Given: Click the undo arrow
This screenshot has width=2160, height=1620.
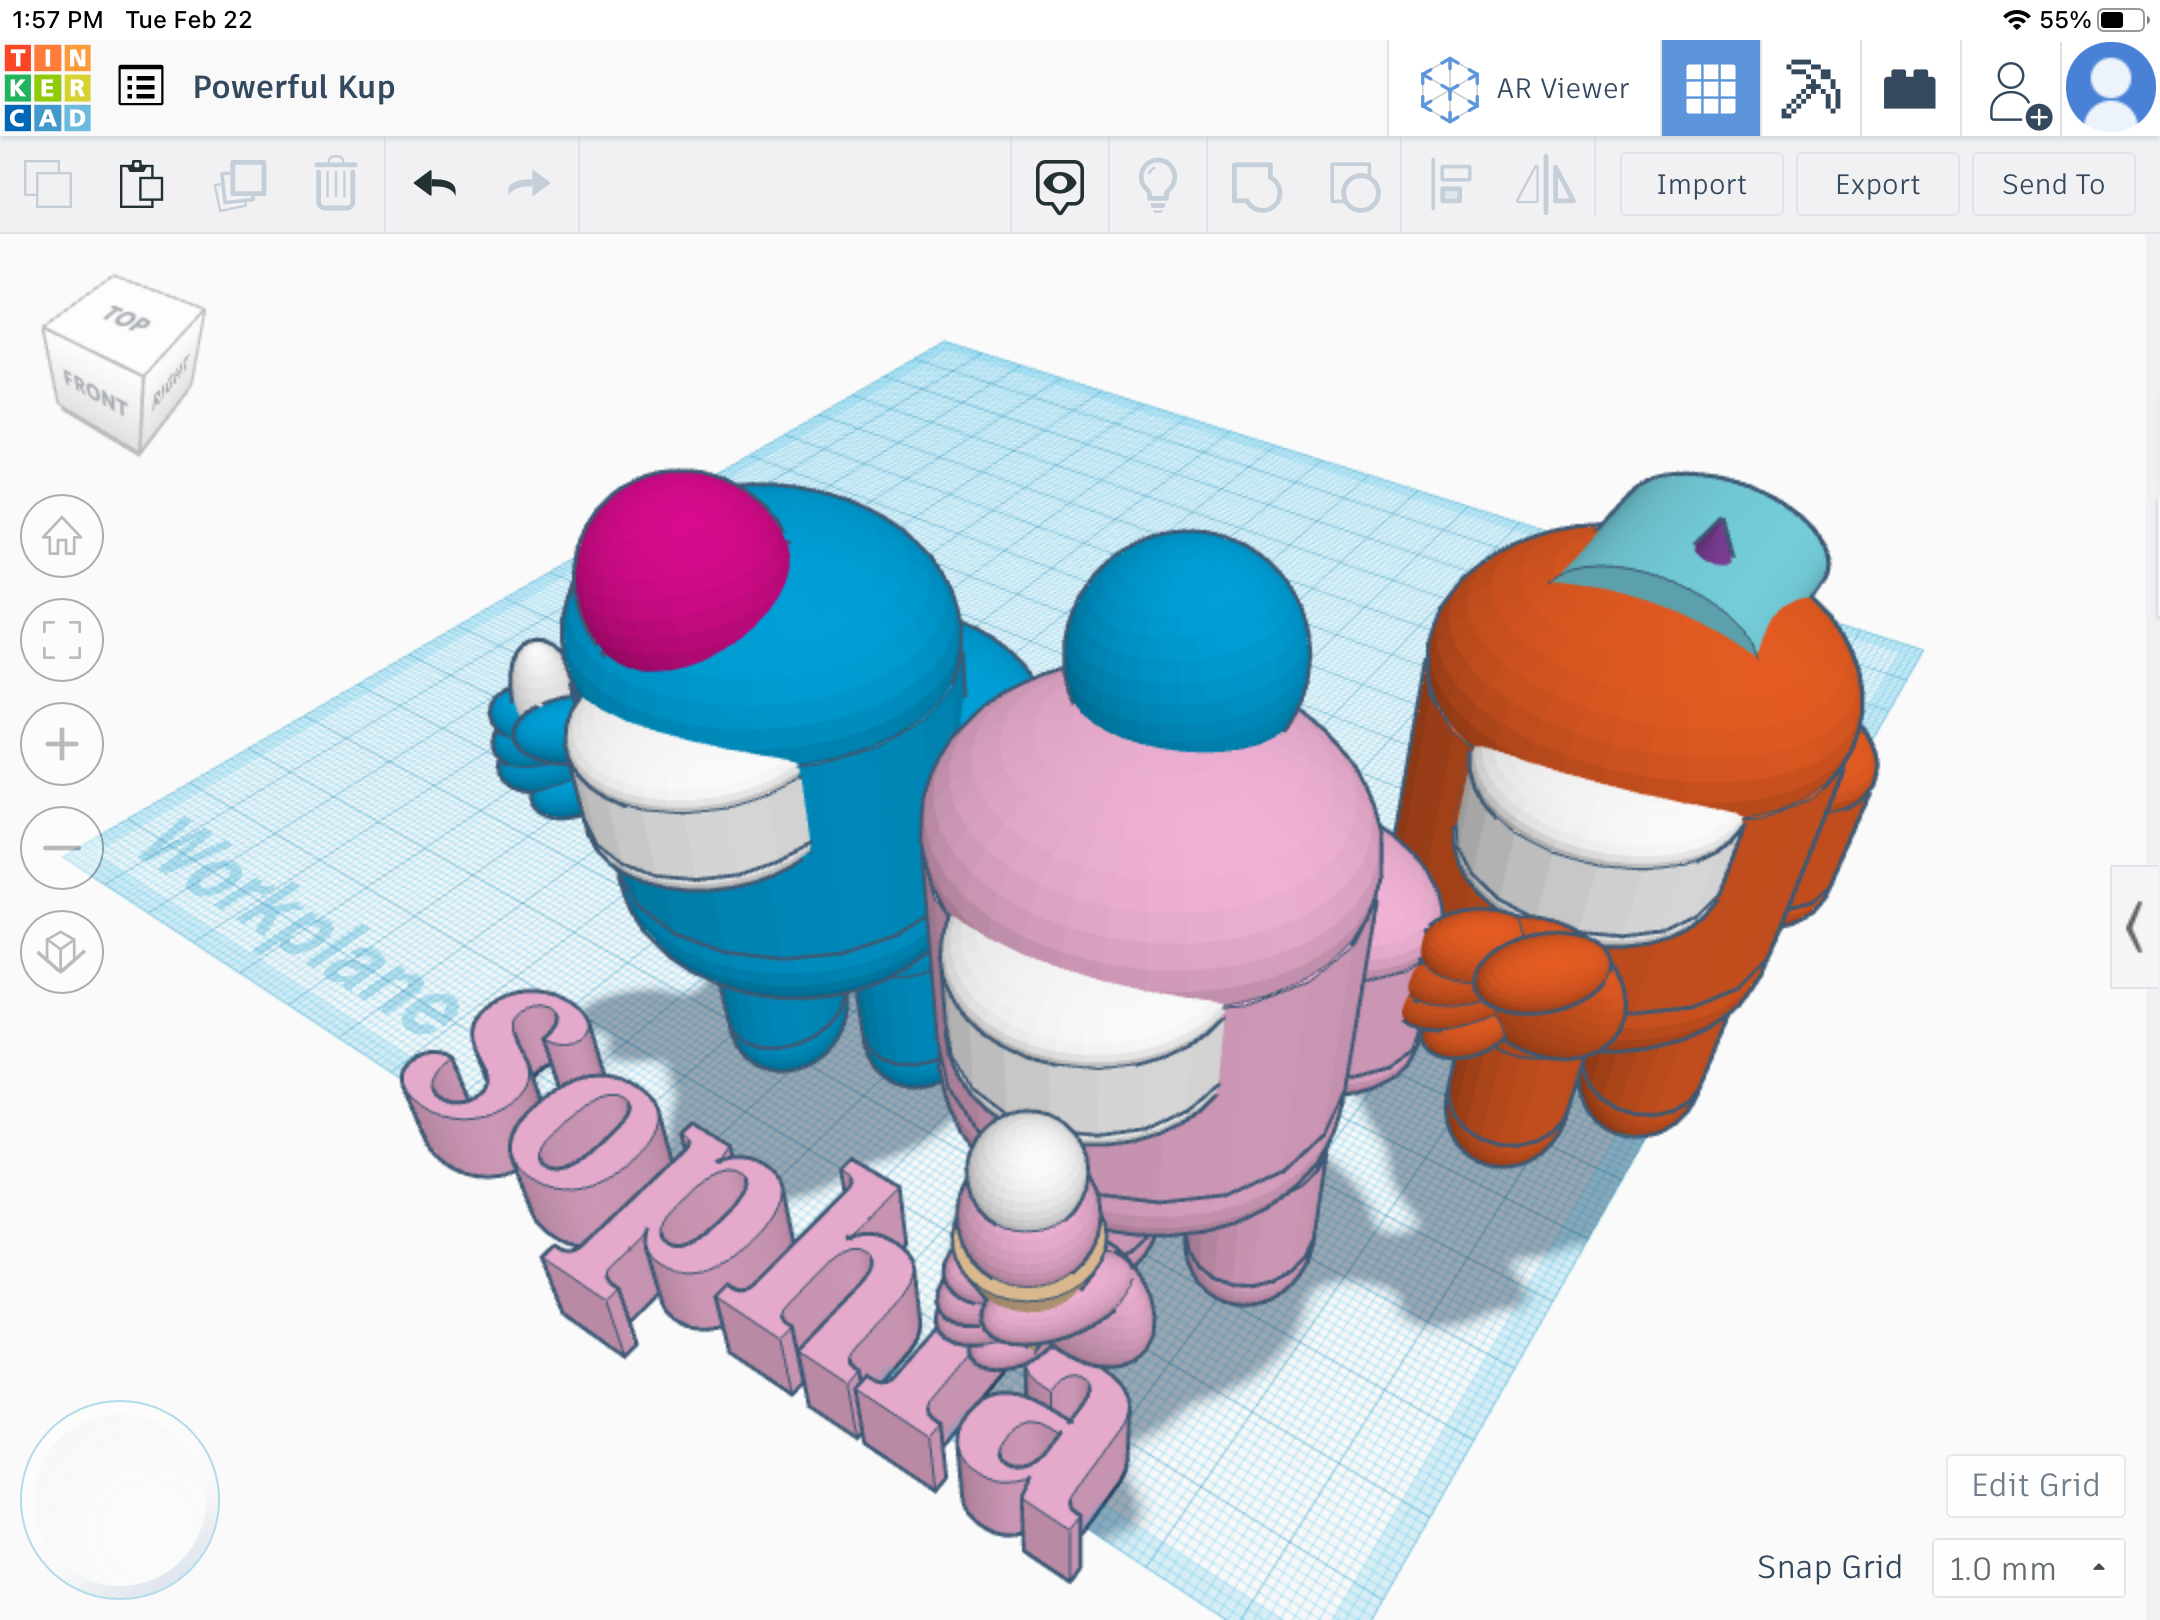Looking at the screenshot, I should [x=435, y=184].
